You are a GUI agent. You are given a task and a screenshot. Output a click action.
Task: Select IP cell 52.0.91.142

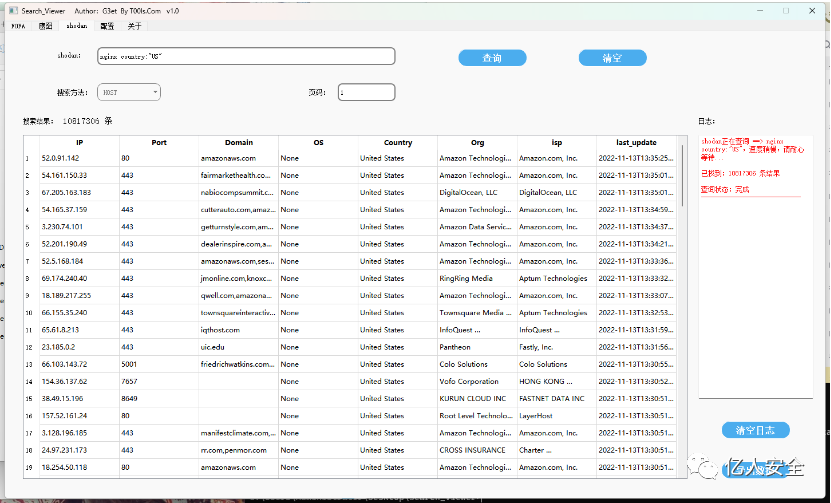coord(79,158)
